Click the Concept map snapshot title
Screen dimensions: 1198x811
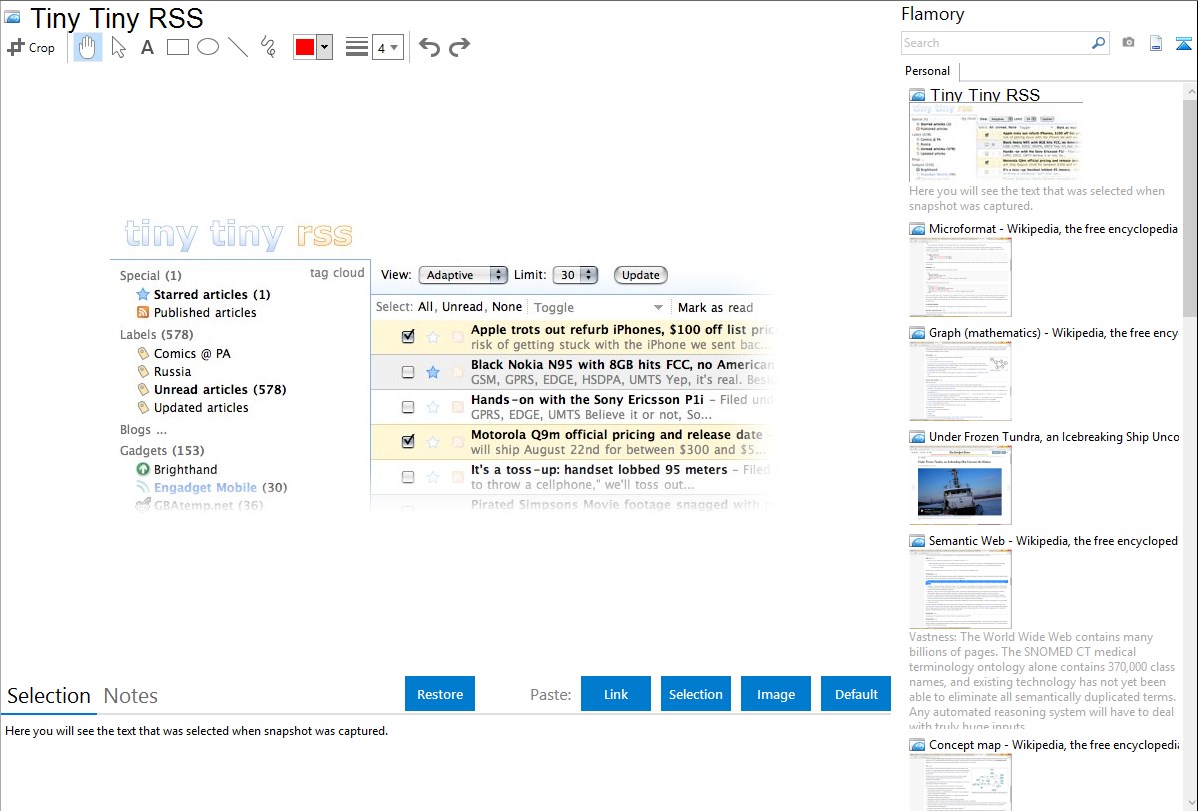pyautogui.click(x=1054, y=744)
